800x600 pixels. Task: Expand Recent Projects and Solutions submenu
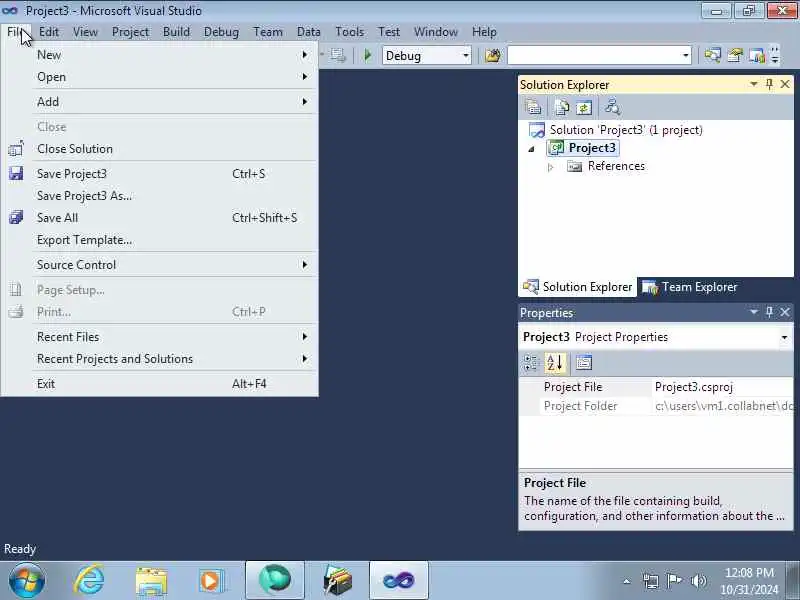pyautogui.click(x=160, y=359)
